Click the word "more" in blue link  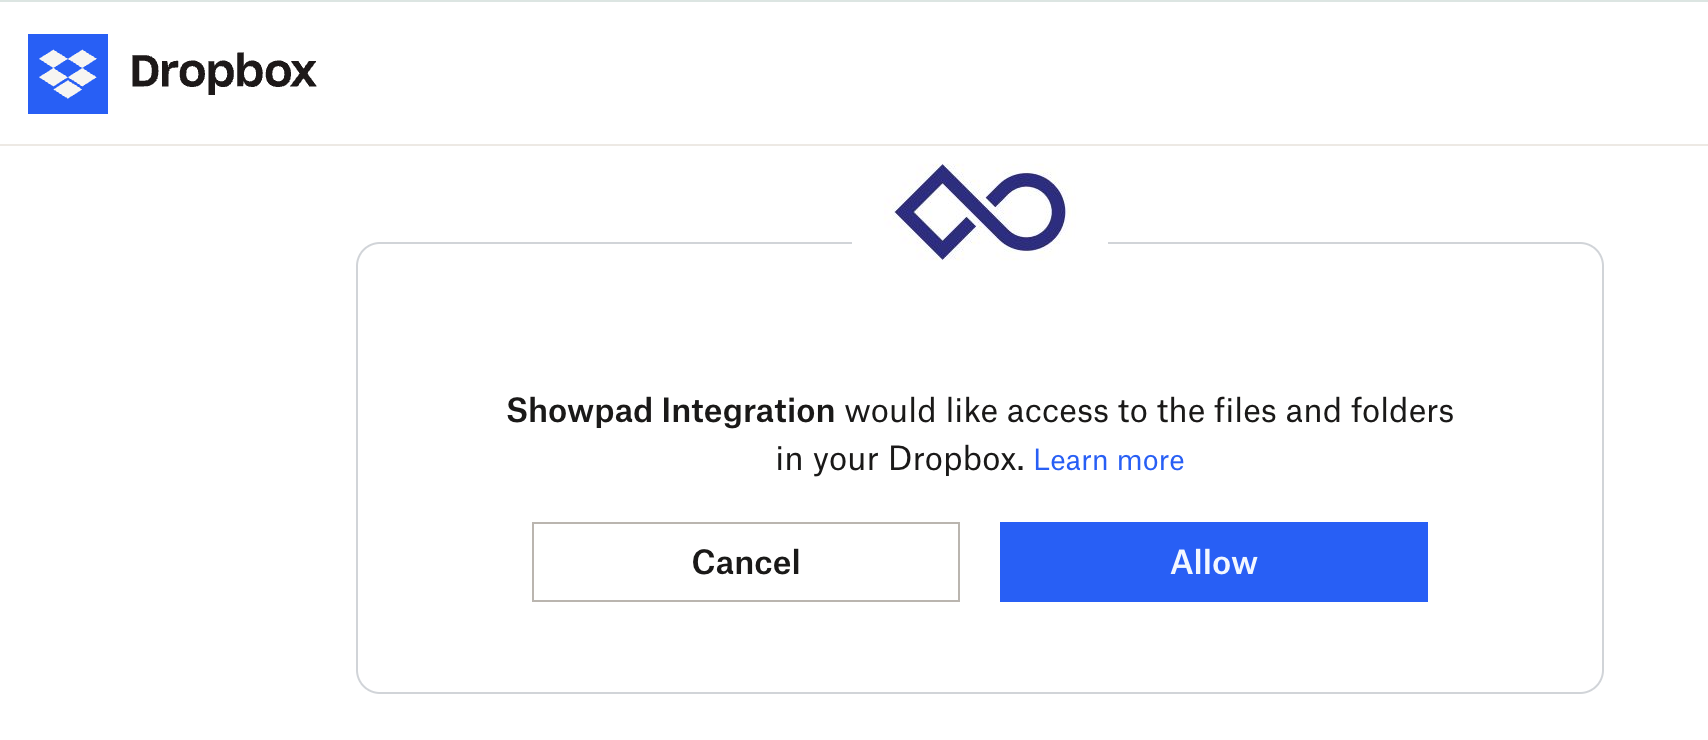click(x=1151, y=460)
